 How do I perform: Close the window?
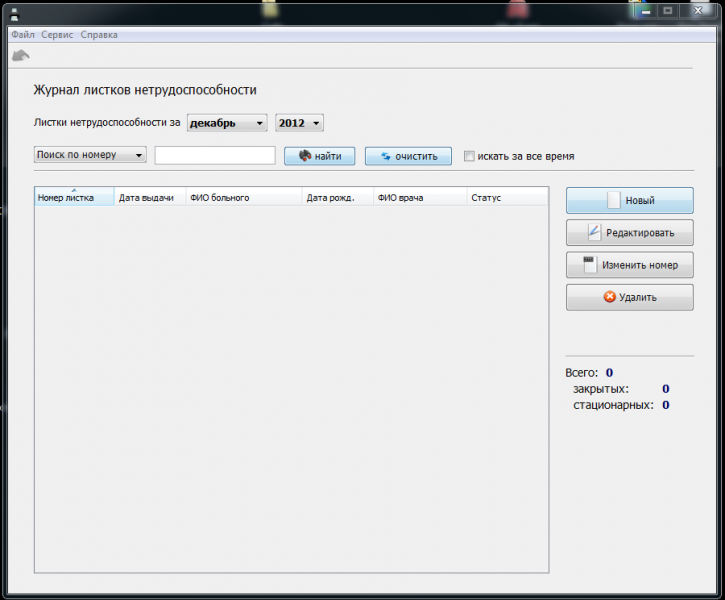698,11
